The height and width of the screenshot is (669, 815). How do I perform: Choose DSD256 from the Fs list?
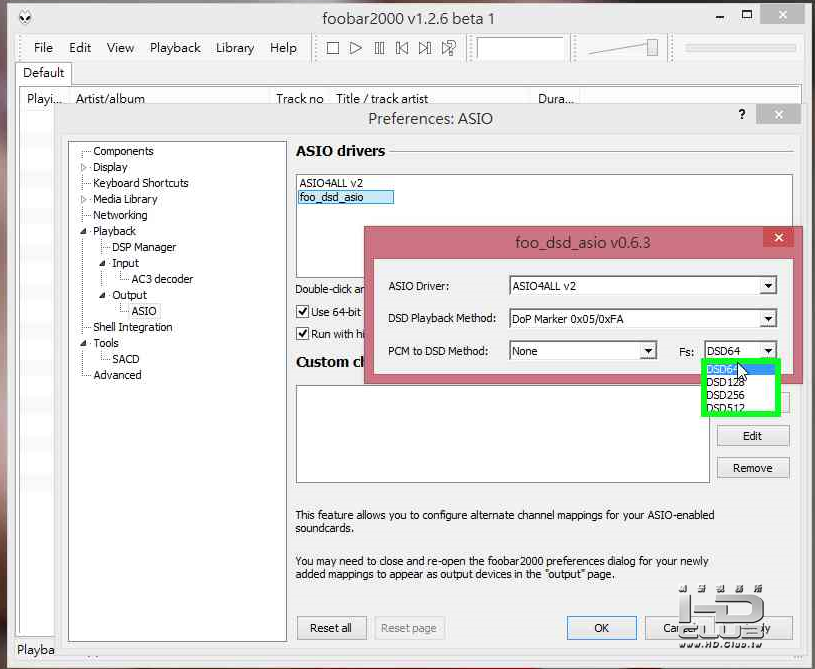(x=740, y=395)
